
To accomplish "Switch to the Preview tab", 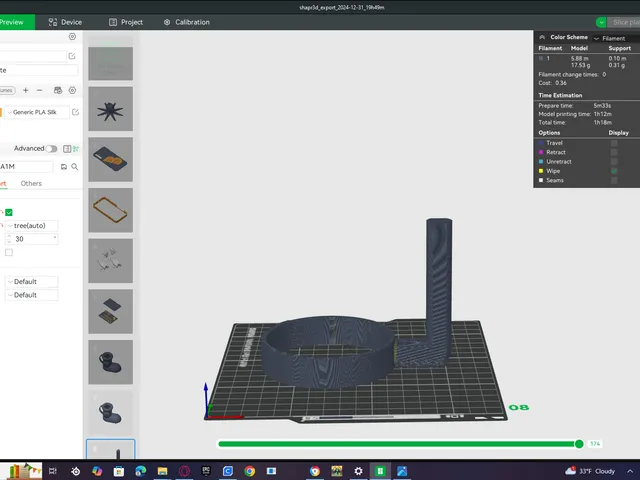I will coord(16,22).
